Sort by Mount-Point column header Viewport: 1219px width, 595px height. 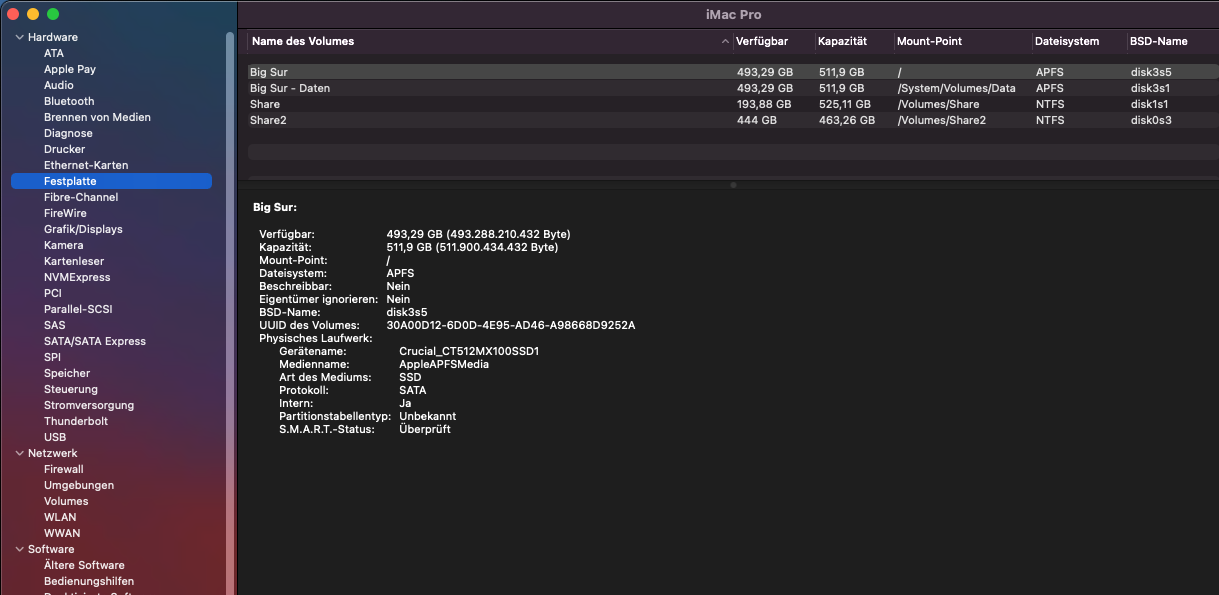(x=929, y=41)
